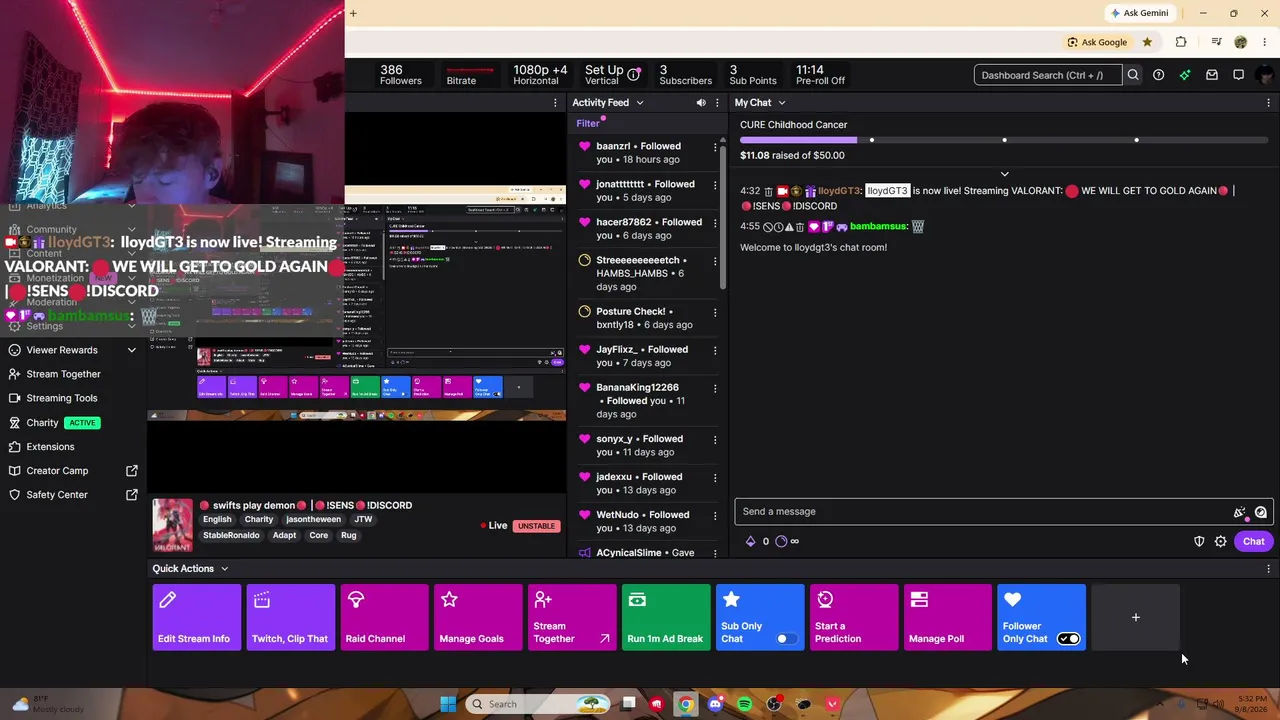Open options for baanzrl follow event
This screenshot has height=720, width=1280.
[x=715, y=146]
